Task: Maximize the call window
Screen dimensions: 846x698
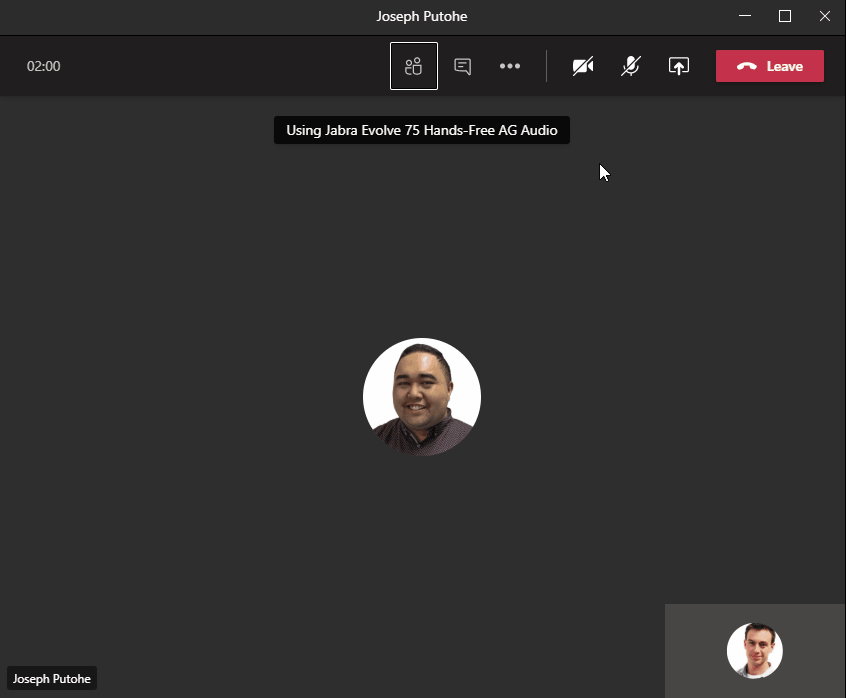Action: tap(785, 16)
